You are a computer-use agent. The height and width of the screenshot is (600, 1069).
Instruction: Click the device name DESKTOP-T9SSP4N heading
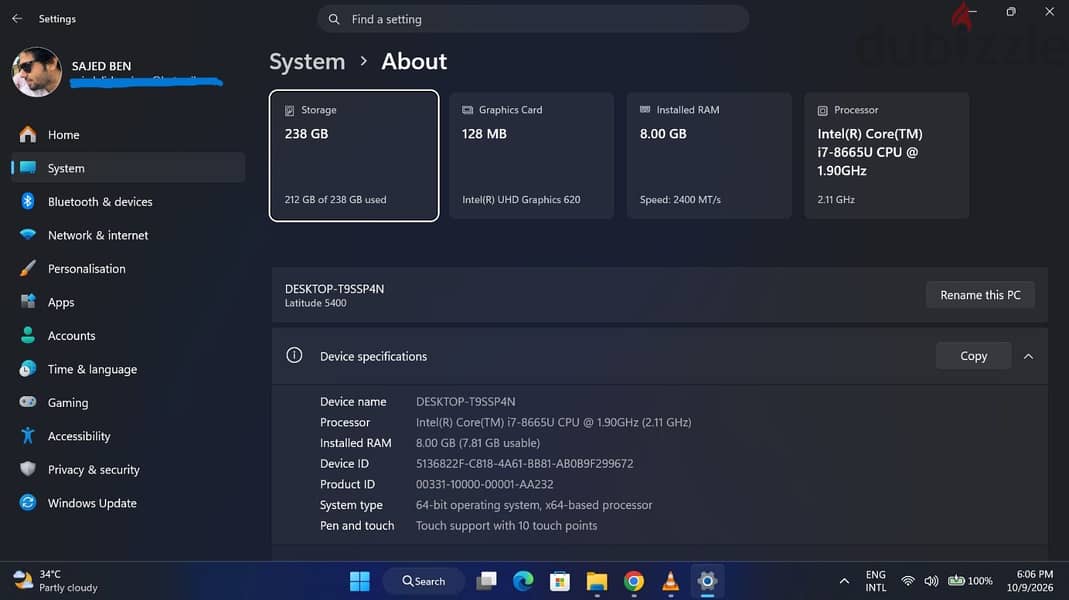coord(334,289)
